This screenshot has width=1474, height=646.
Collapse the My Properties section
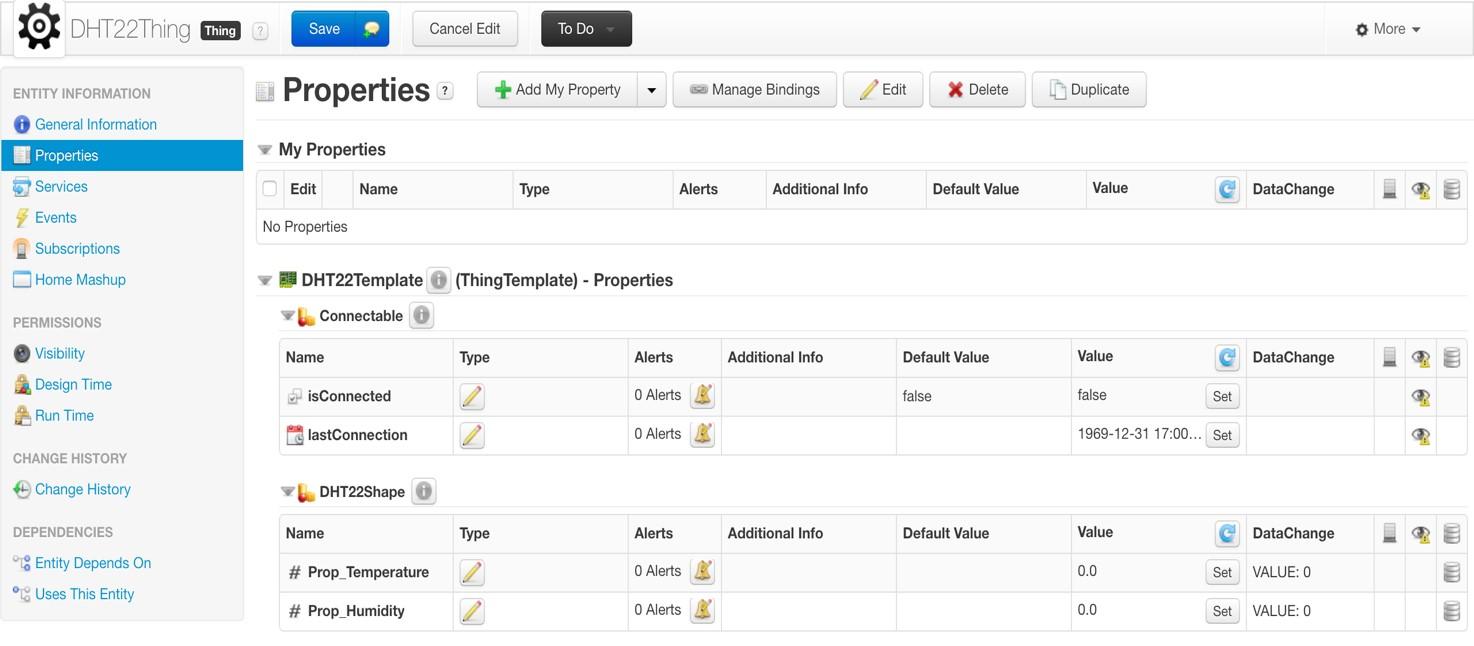tap(265, 150)
